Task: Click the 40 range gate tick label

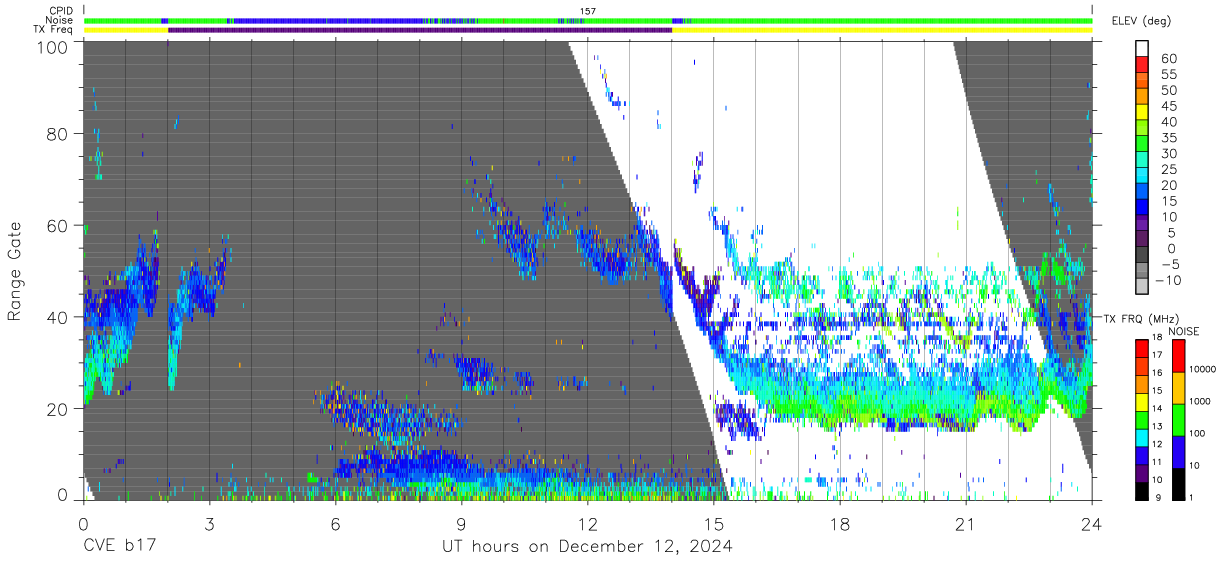Action: tap(58, 317)
